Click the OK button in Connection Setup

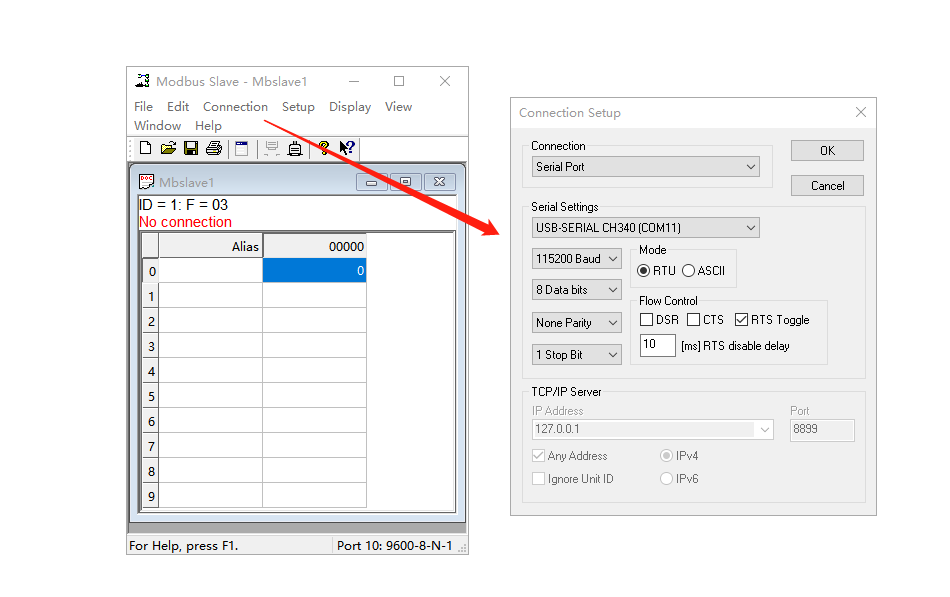pyautogui.click(x=827, y=151)
